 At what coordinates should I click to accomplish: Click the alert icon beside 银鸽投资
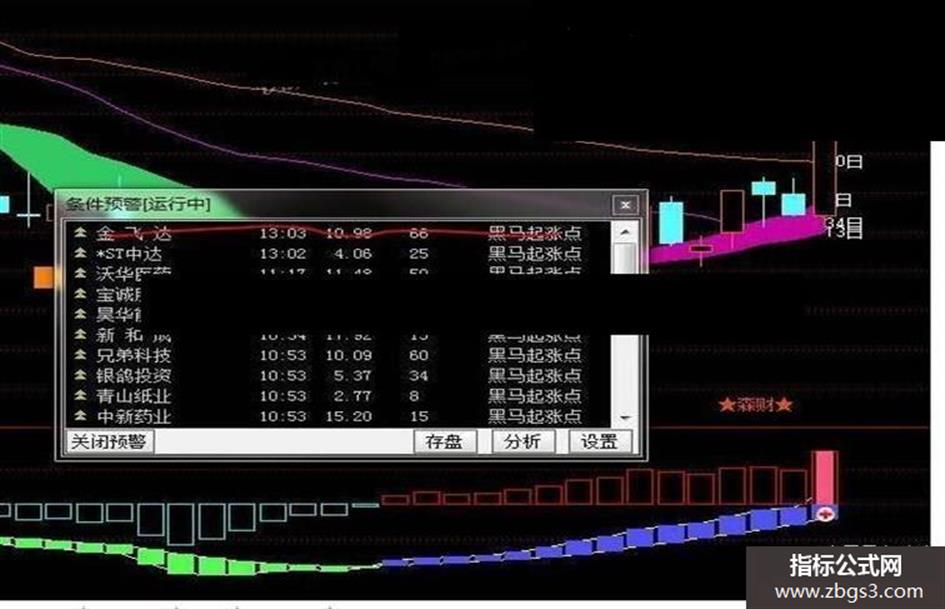(x=80, y=374)
